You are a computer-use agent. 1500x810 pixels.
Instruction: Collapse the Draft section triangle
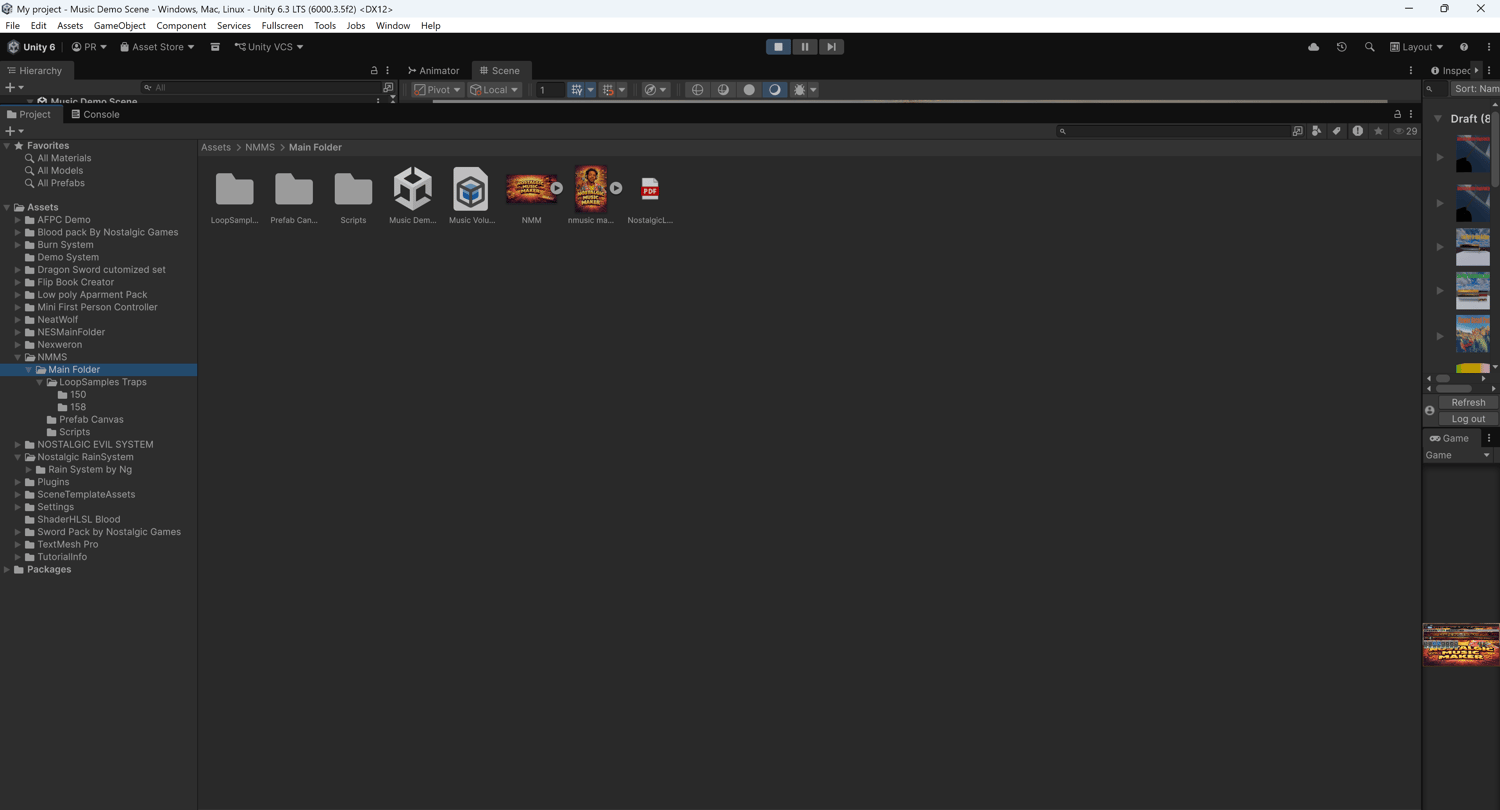(1438, 118)
